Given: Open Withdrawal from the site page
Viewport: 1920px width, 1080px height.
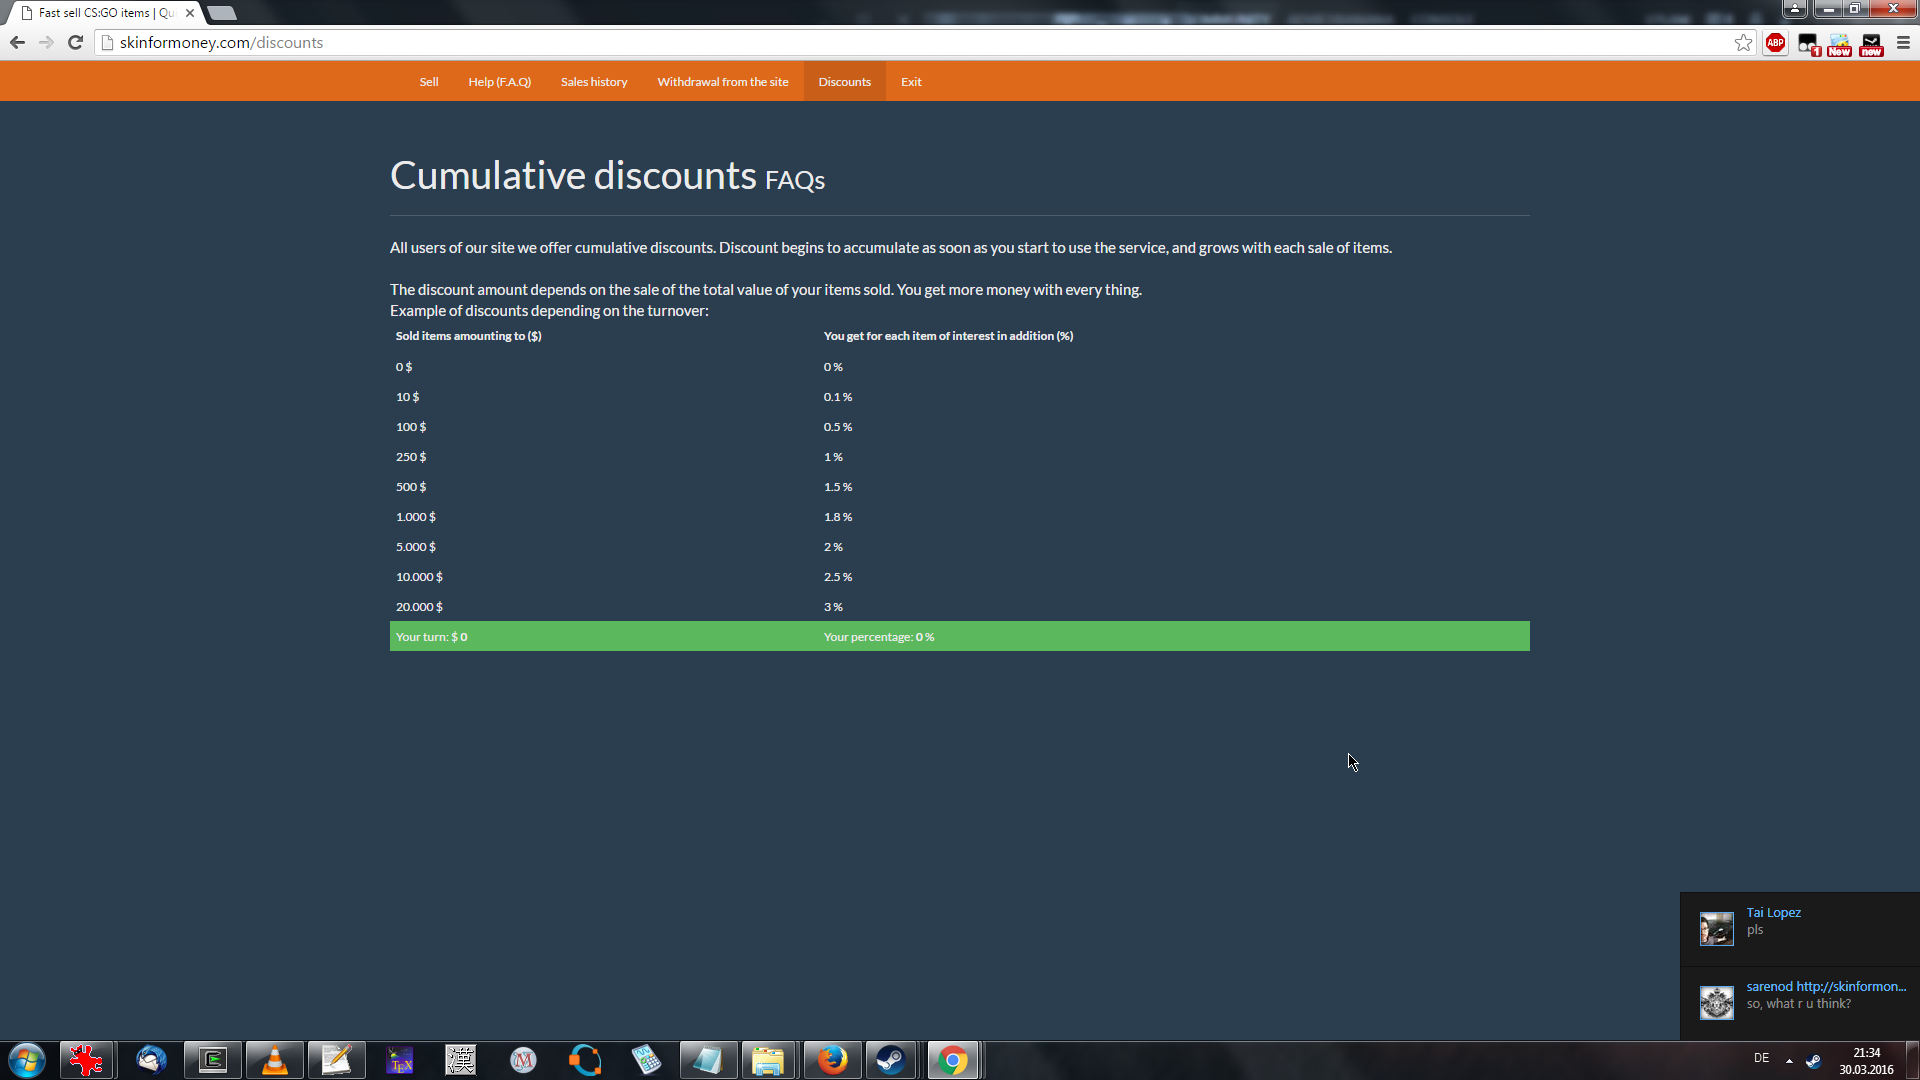Looking at the screenshot, I should pyautogui.click(x=722, y=82).
